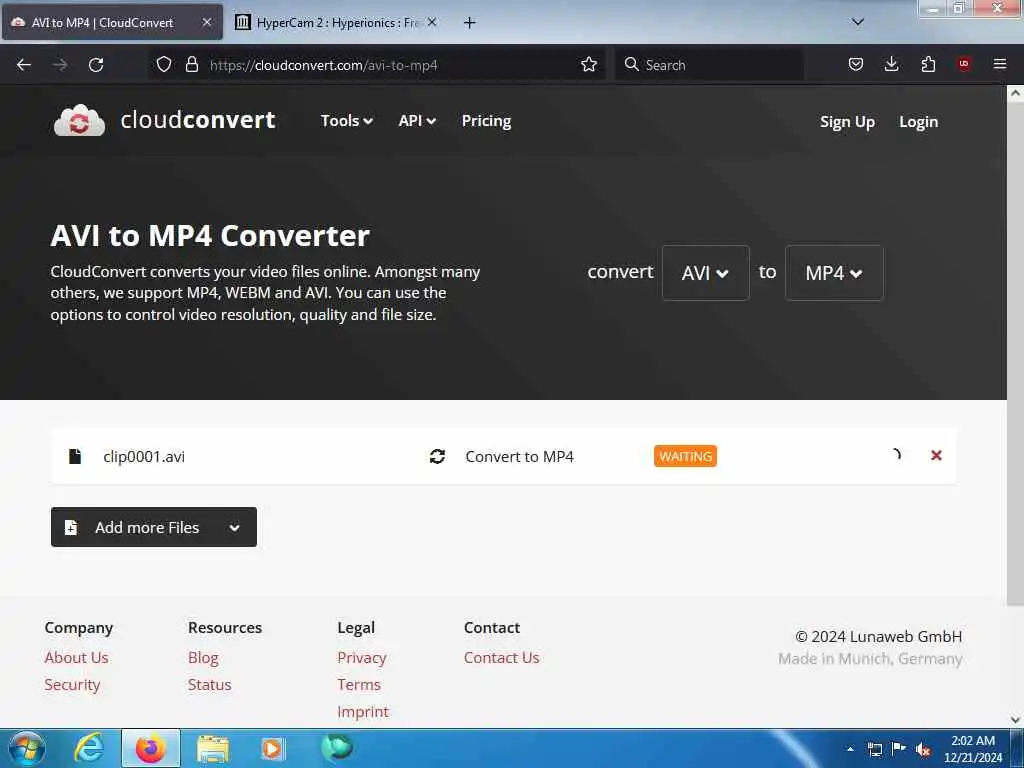Click the file icon beside clip0001.avi
The width and height of the screenshot is (1024, 768).
(75, 456)
